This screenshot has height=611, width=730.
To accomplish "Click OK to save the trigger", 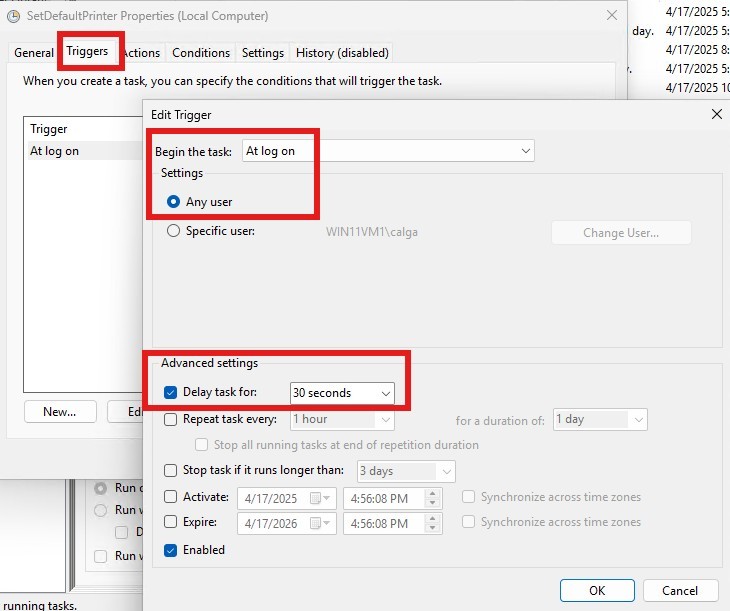I will click(x=597, y=590).
